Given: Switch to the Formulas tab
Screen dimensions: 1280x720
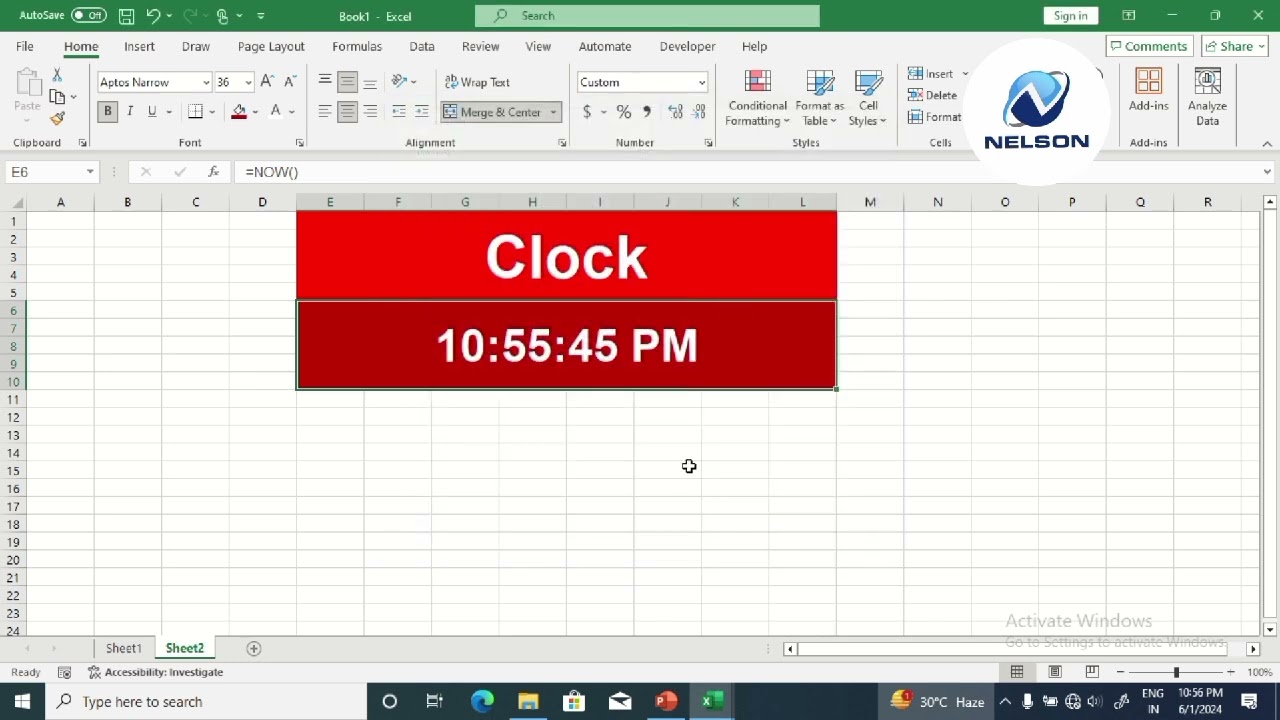Looking at the screenshot, I should 357,46.
